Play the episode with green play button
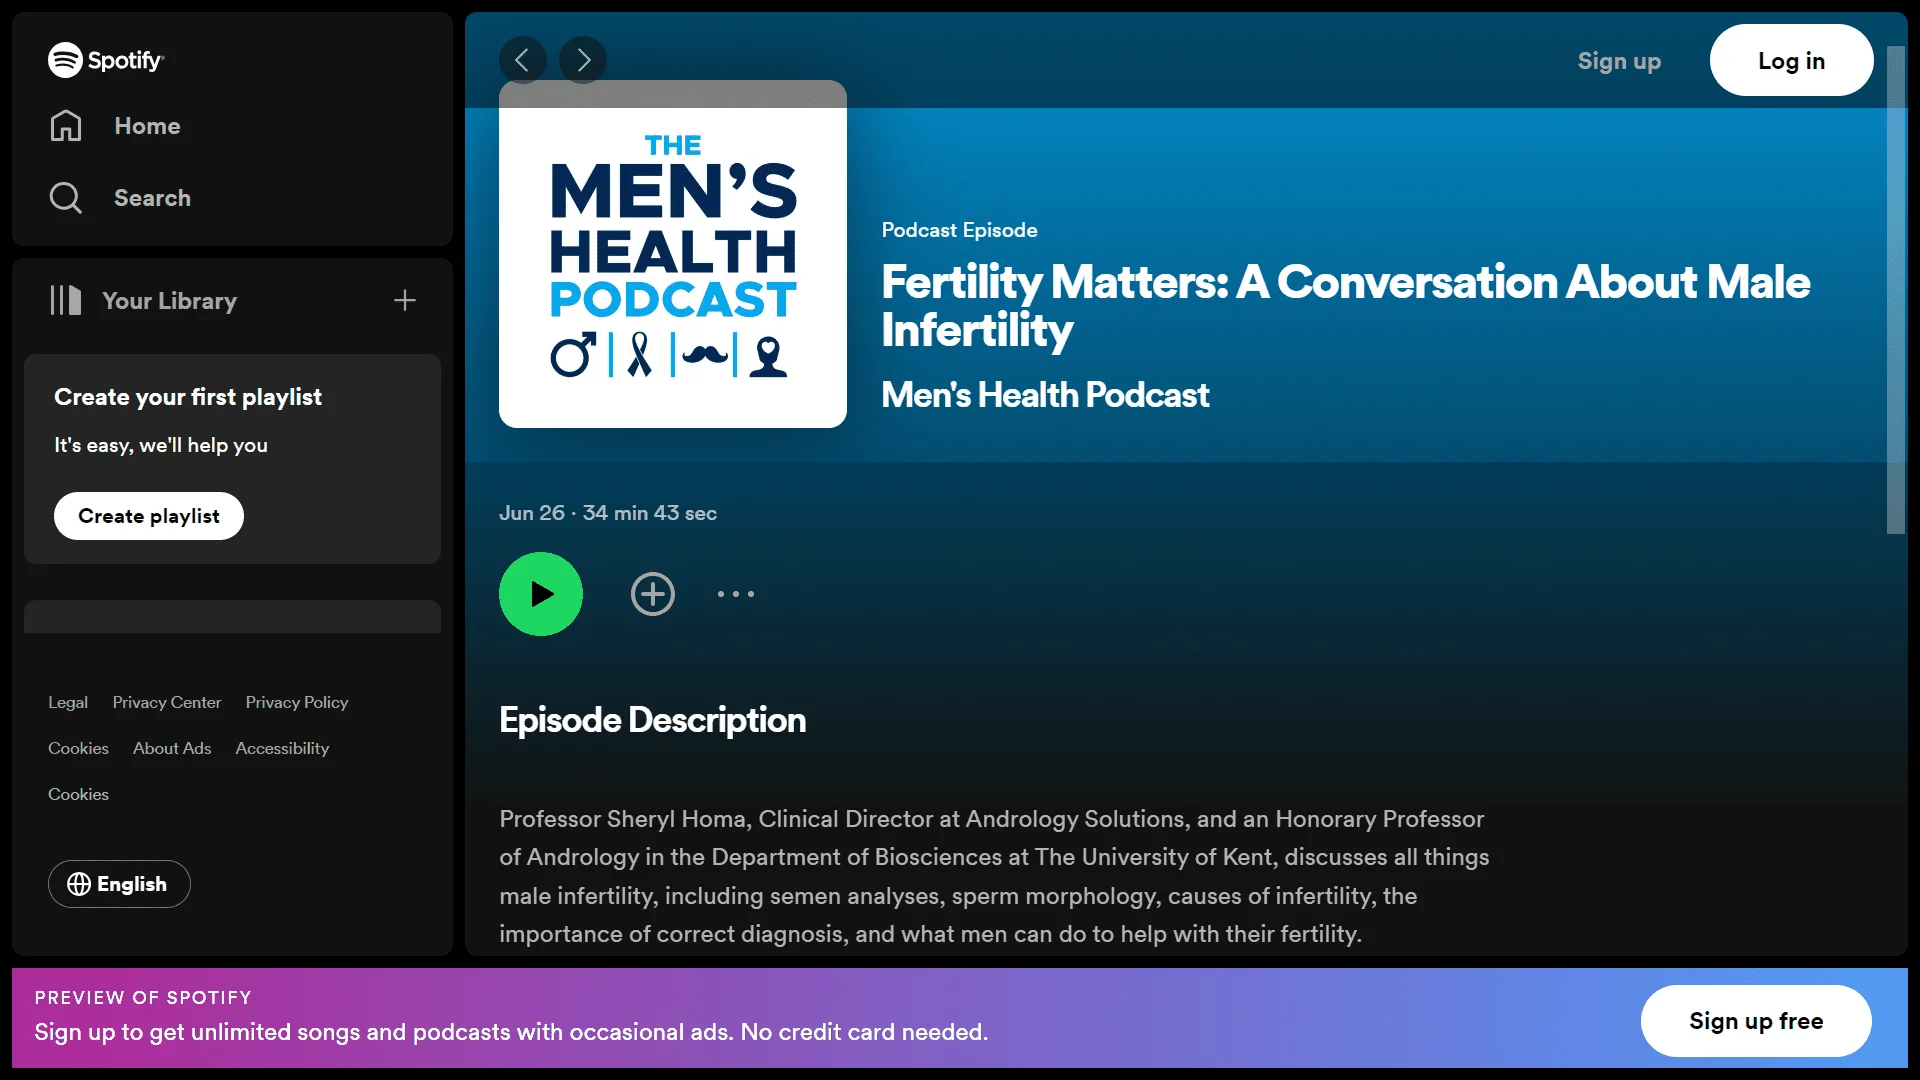Screen dimensions: 1920x1080 [541, 594]
